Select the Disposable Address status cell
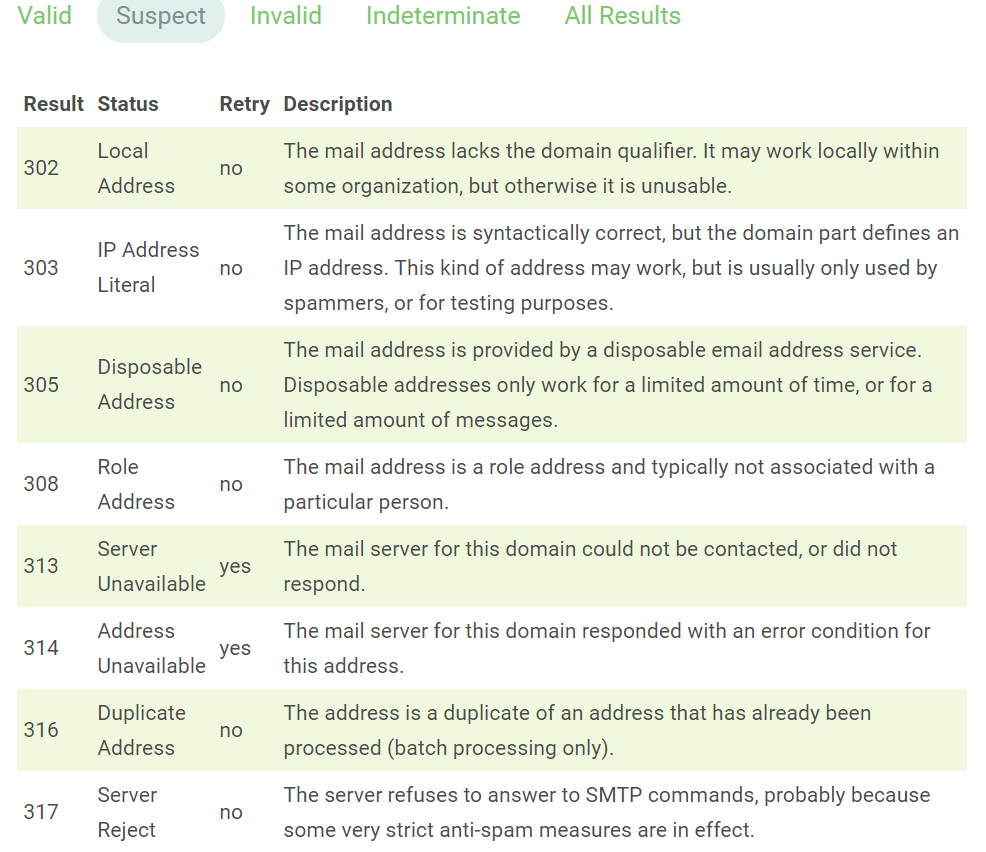 (x=149, y=384)
